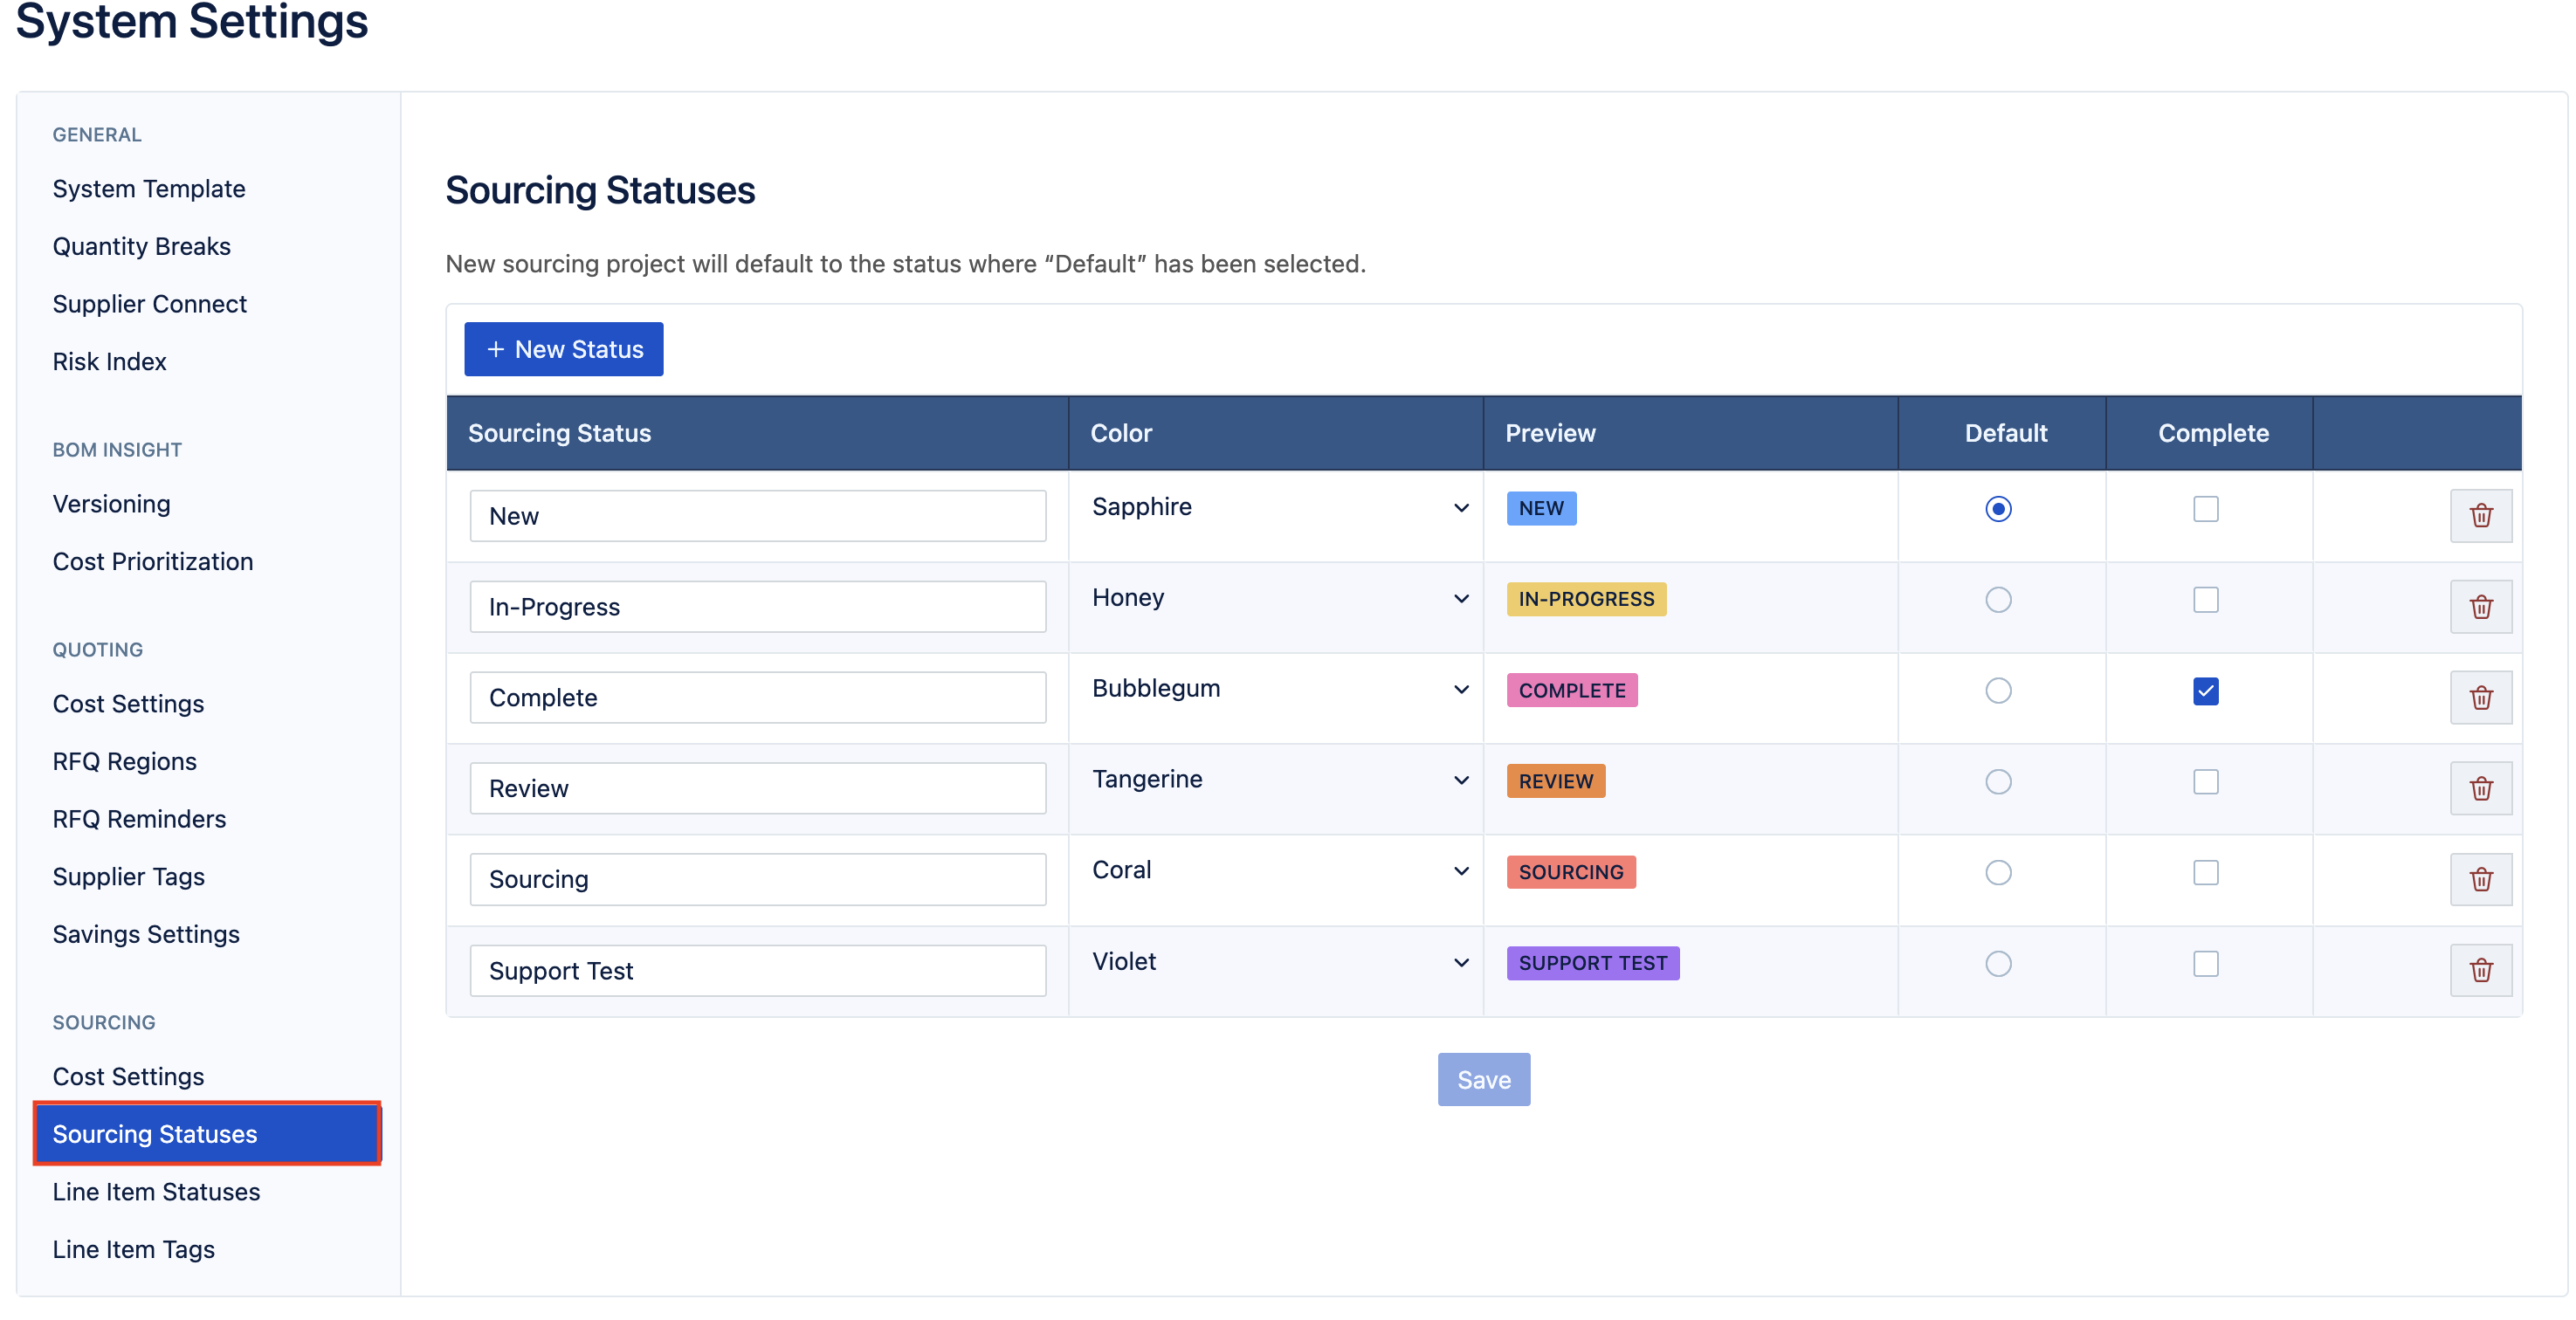Screen dimensions: 2576x1320
Task: Navigate to RFQ Regions settings
Action: point(124,762)
